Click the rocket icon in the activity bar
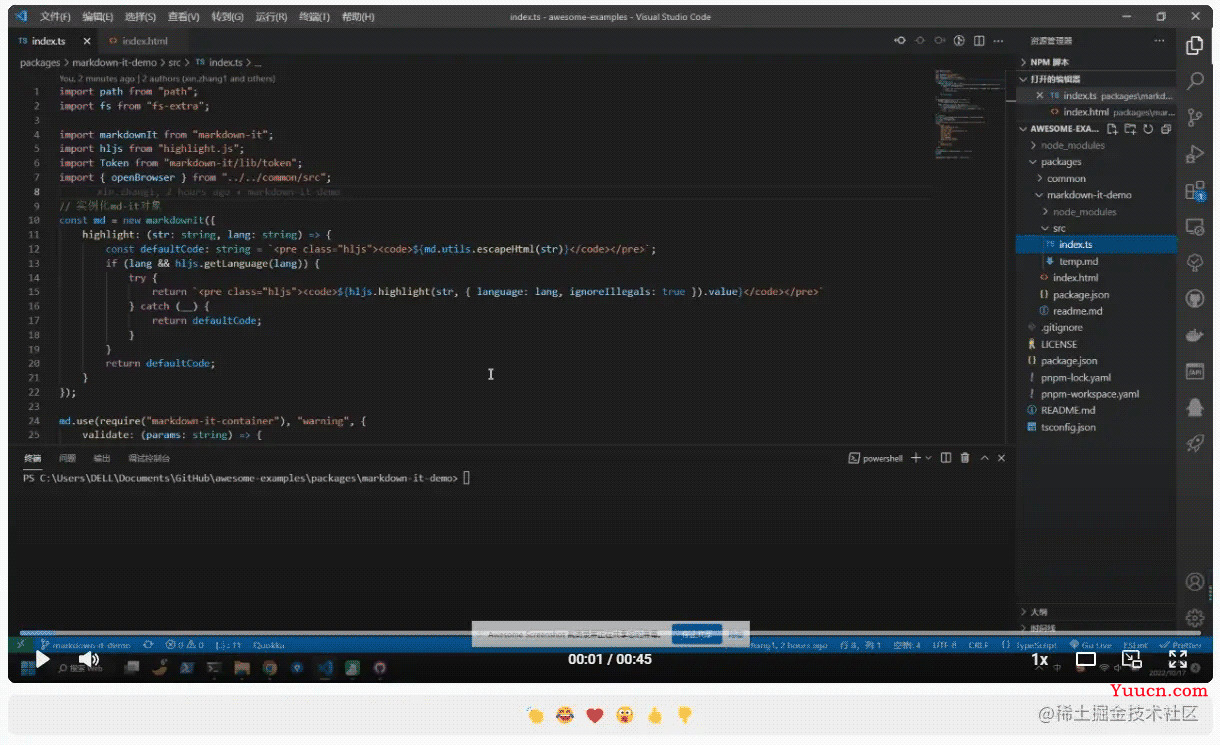The height and width of the screenshot is (745, 1220). 1194,443
